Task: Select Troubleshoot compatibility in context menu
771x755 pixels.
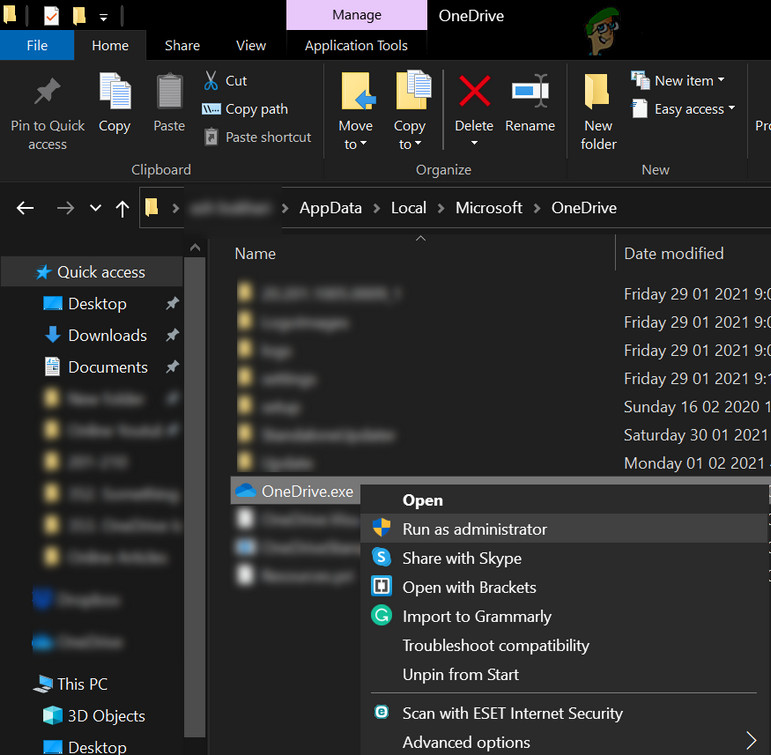Action: 495,646
